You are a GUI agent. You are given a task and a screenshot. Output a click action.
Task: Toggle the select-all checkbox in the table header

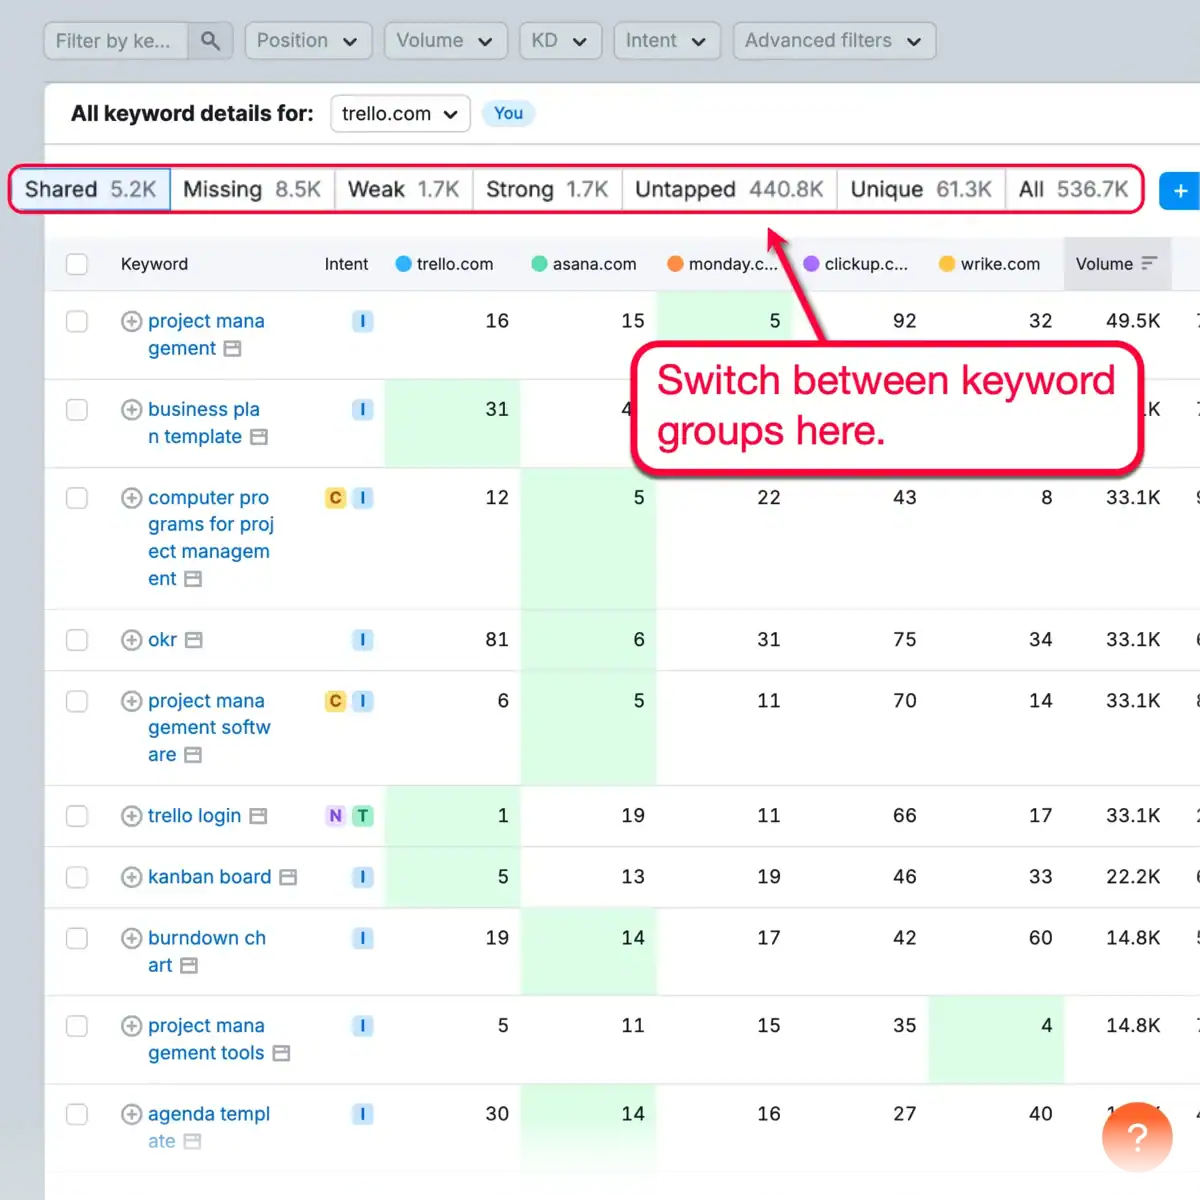click(x=77, y=264)
